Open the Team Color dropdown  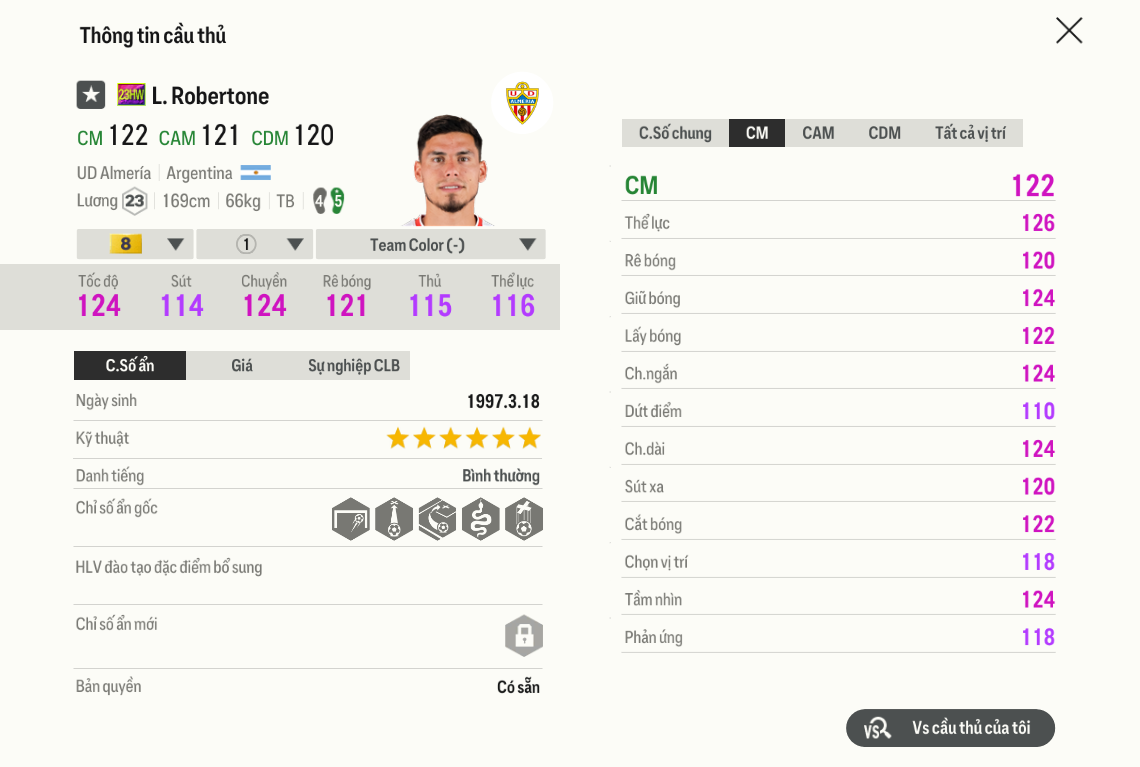[430, 244]
